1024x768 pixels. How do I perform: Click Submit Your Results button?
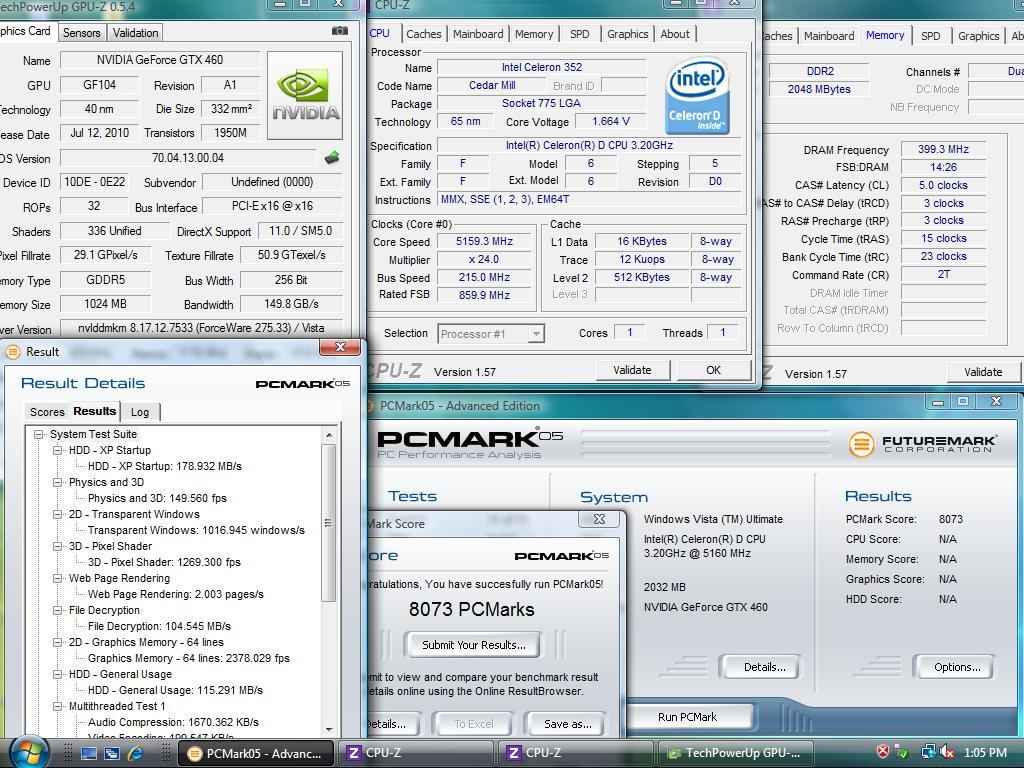click(473, 645)
